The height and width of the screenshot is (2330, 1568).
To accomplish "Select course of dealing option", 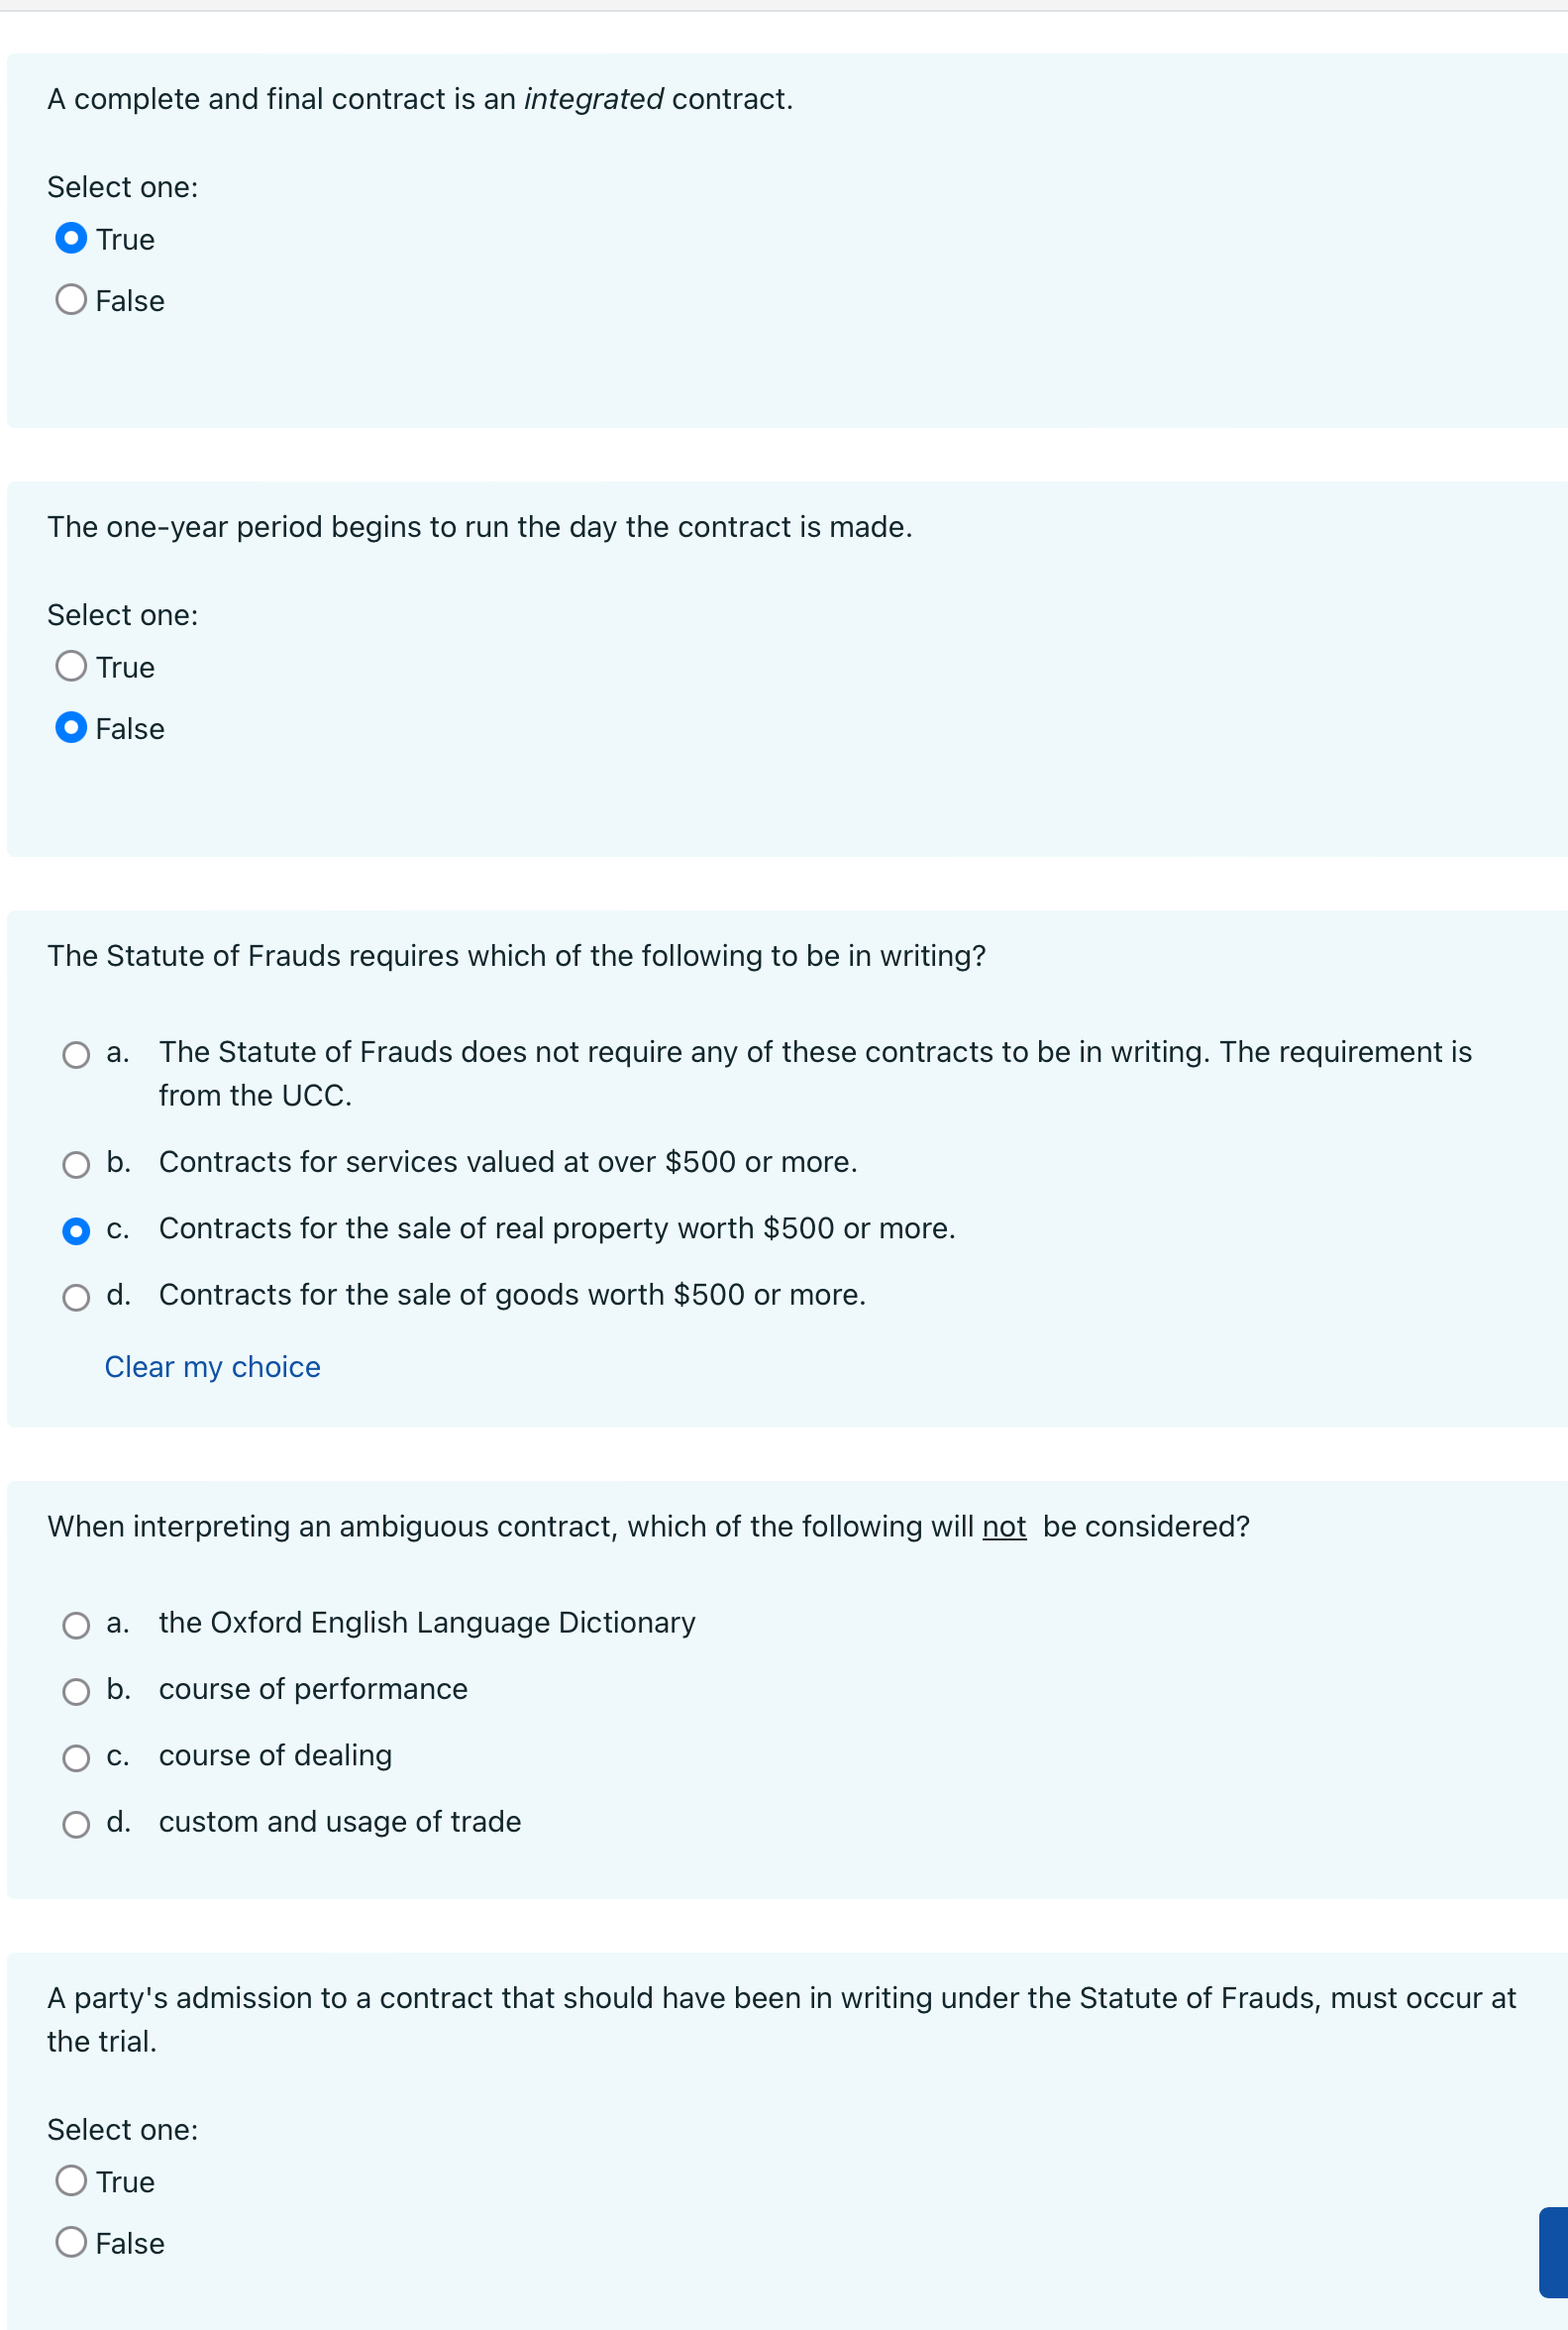I will tap(77, 1757).
